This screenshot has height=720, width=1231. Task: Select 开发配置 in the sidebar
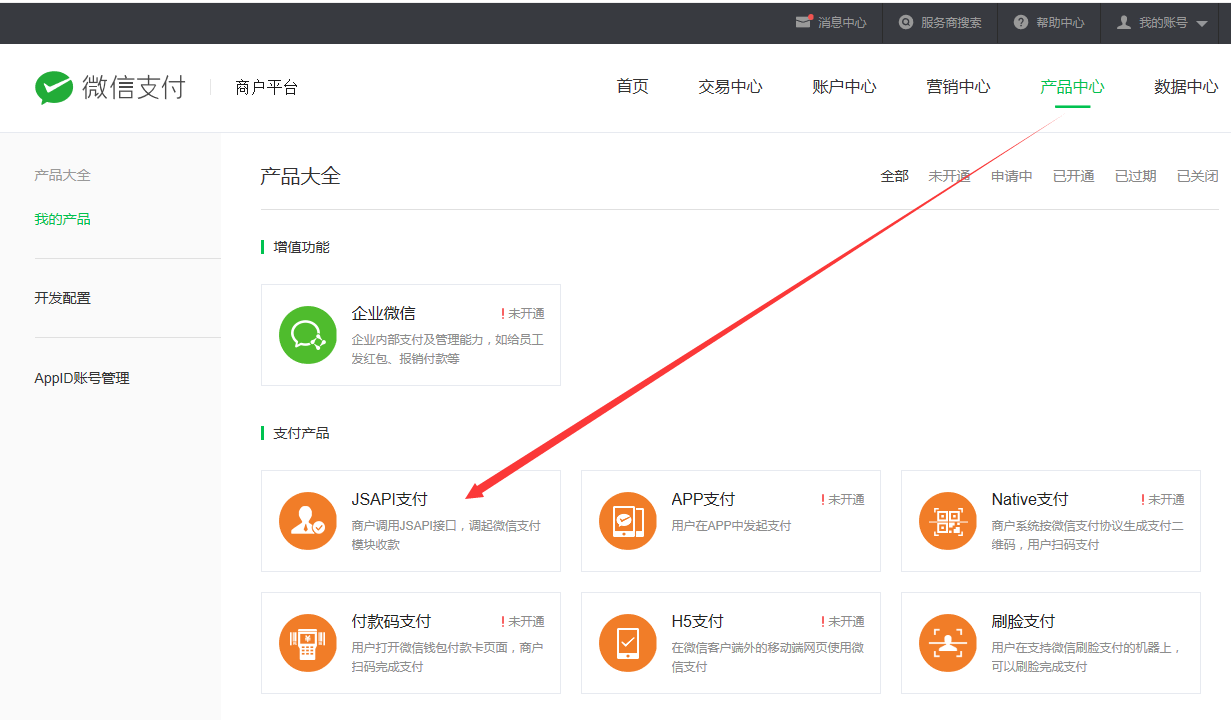click(62, 298)
